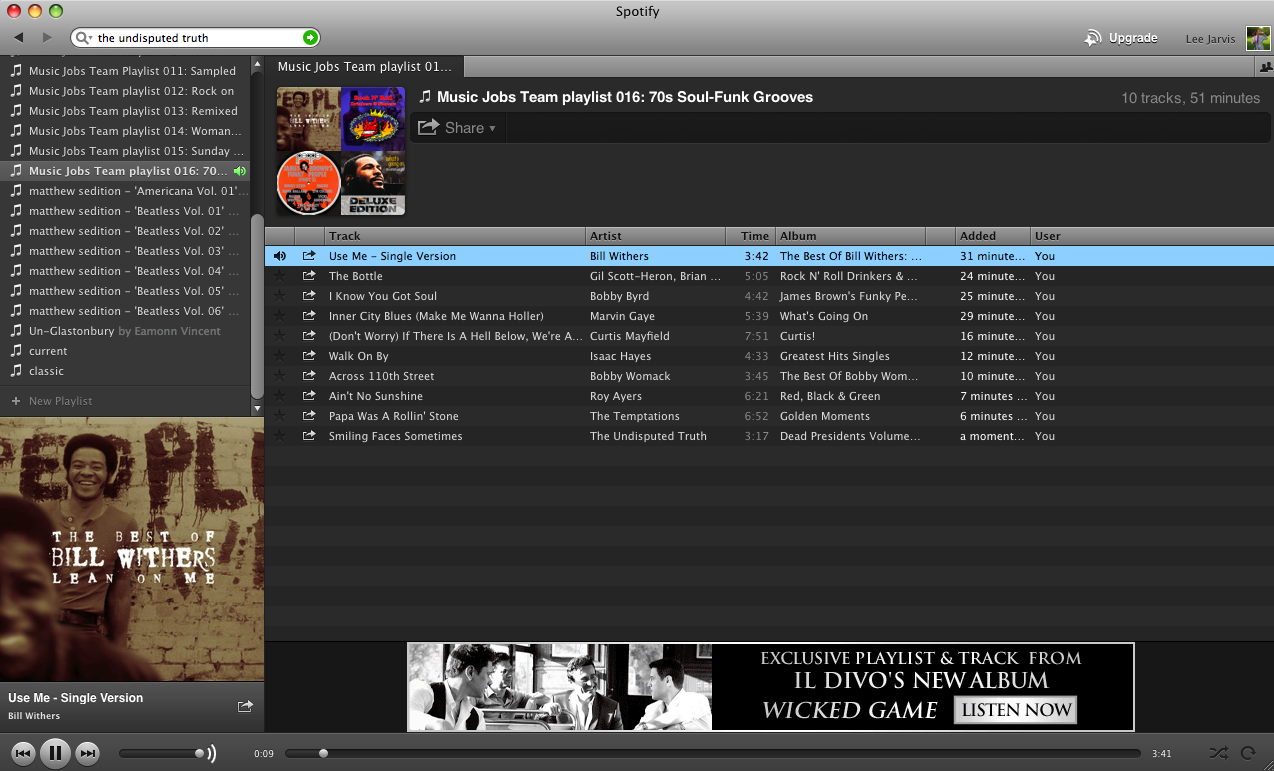Share the track I Know You Got Soul
Viewport: 1274px width, 771px height.
coord(309,296)
